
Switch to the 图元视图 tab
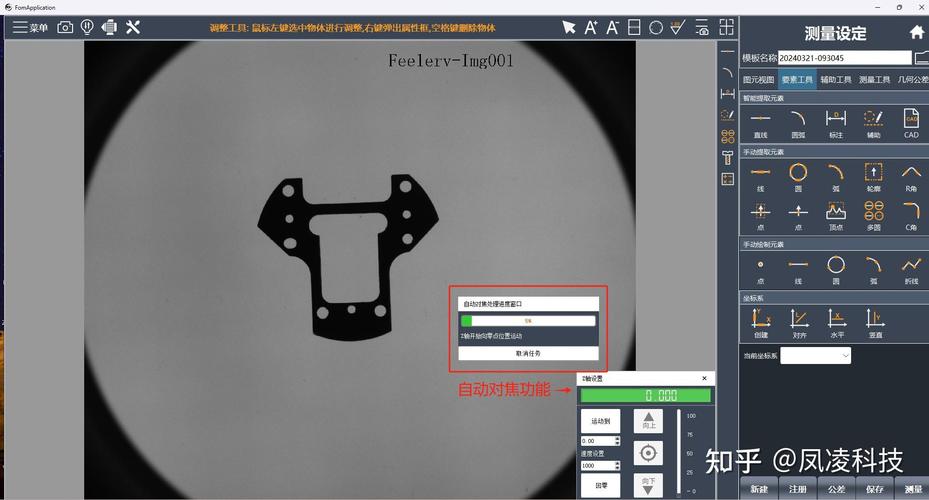pyautogui.click(x=758, y=79)
